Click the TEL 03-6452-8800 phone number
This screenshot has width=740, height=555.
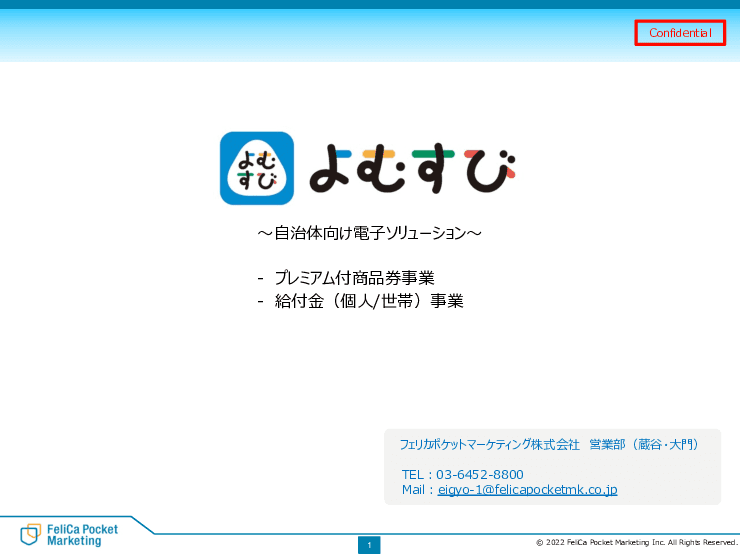tap(479, 474)
